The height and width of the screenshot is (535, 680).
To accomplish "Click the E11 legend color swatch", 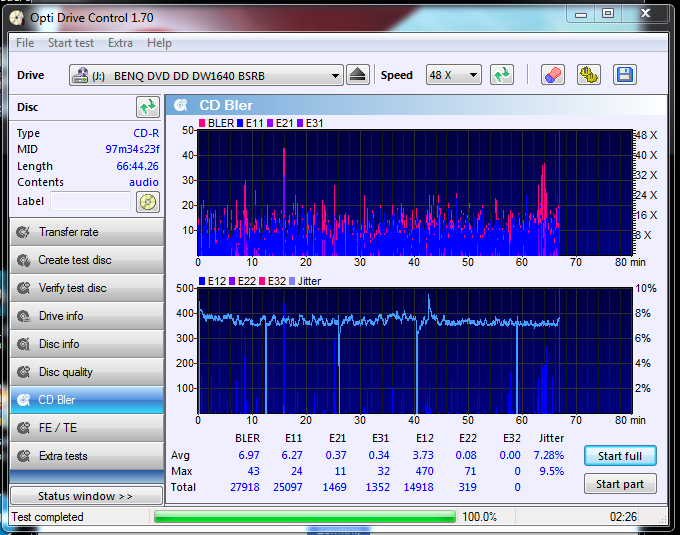I will tap(240, 123).
